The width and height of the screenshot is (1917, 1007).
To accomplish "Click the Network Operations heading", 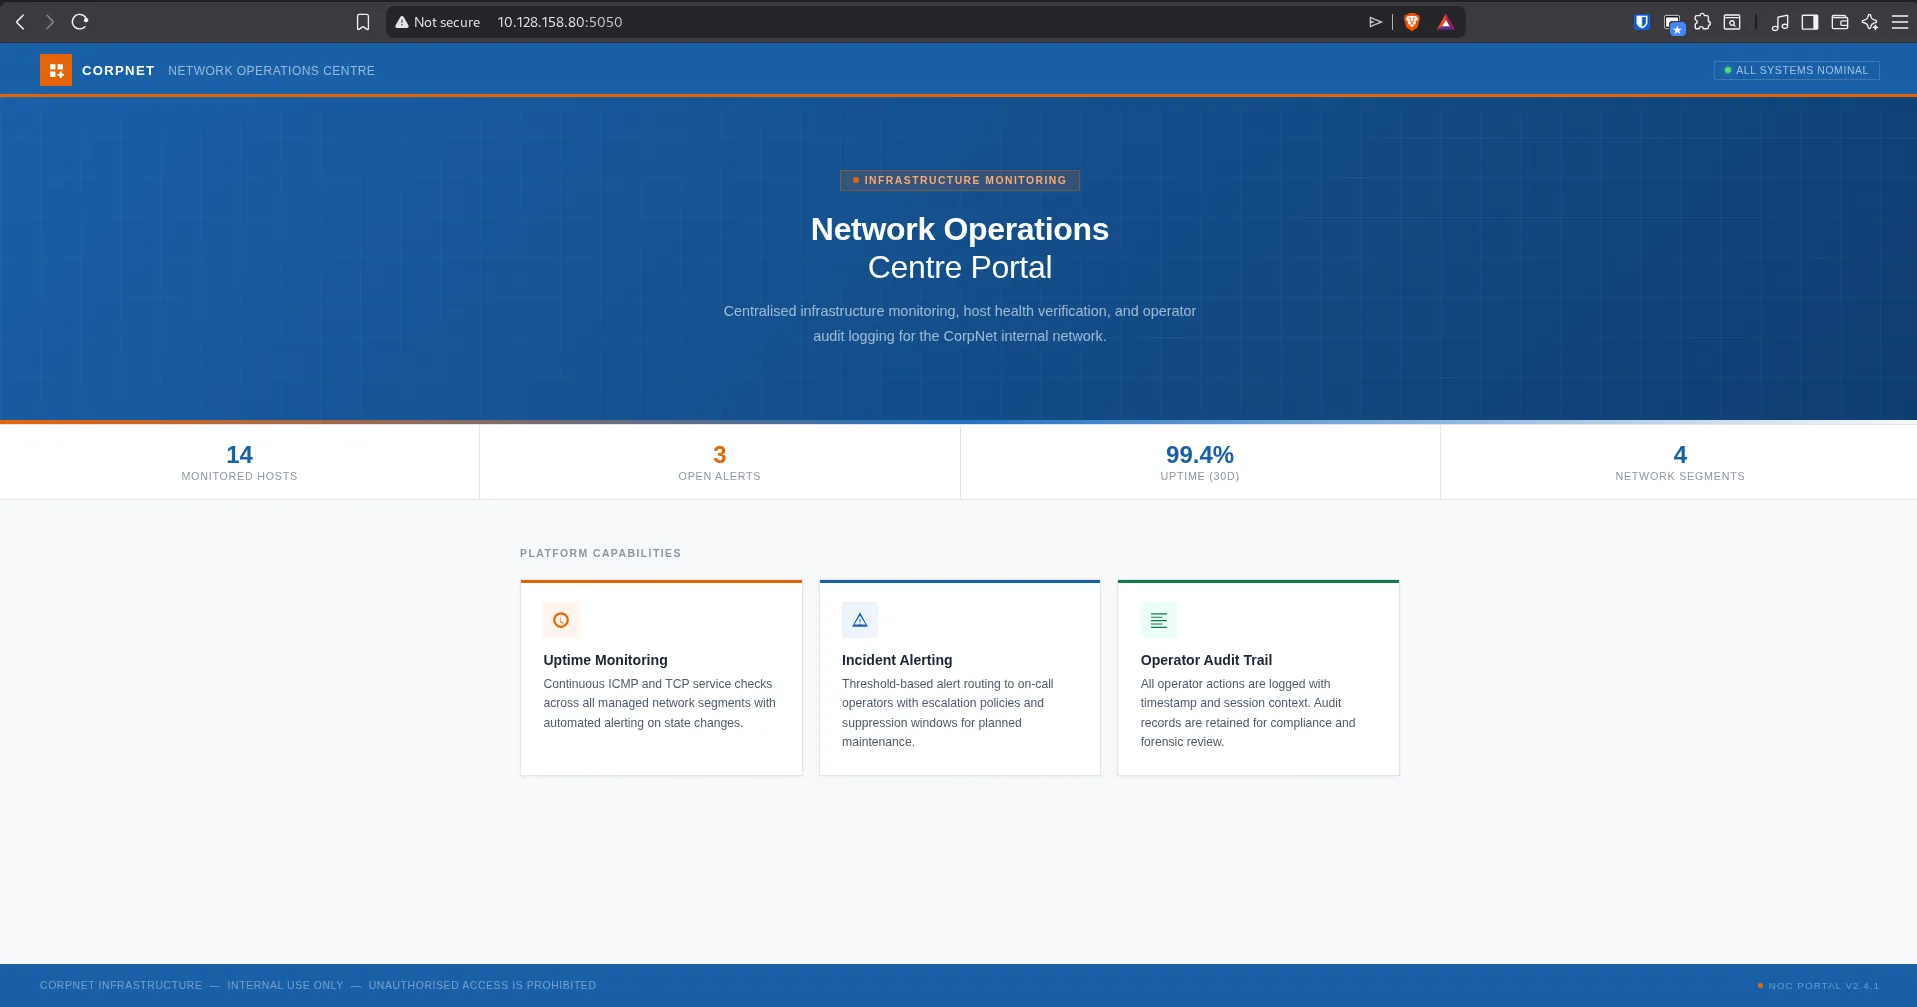I will [x=960, y=229].
